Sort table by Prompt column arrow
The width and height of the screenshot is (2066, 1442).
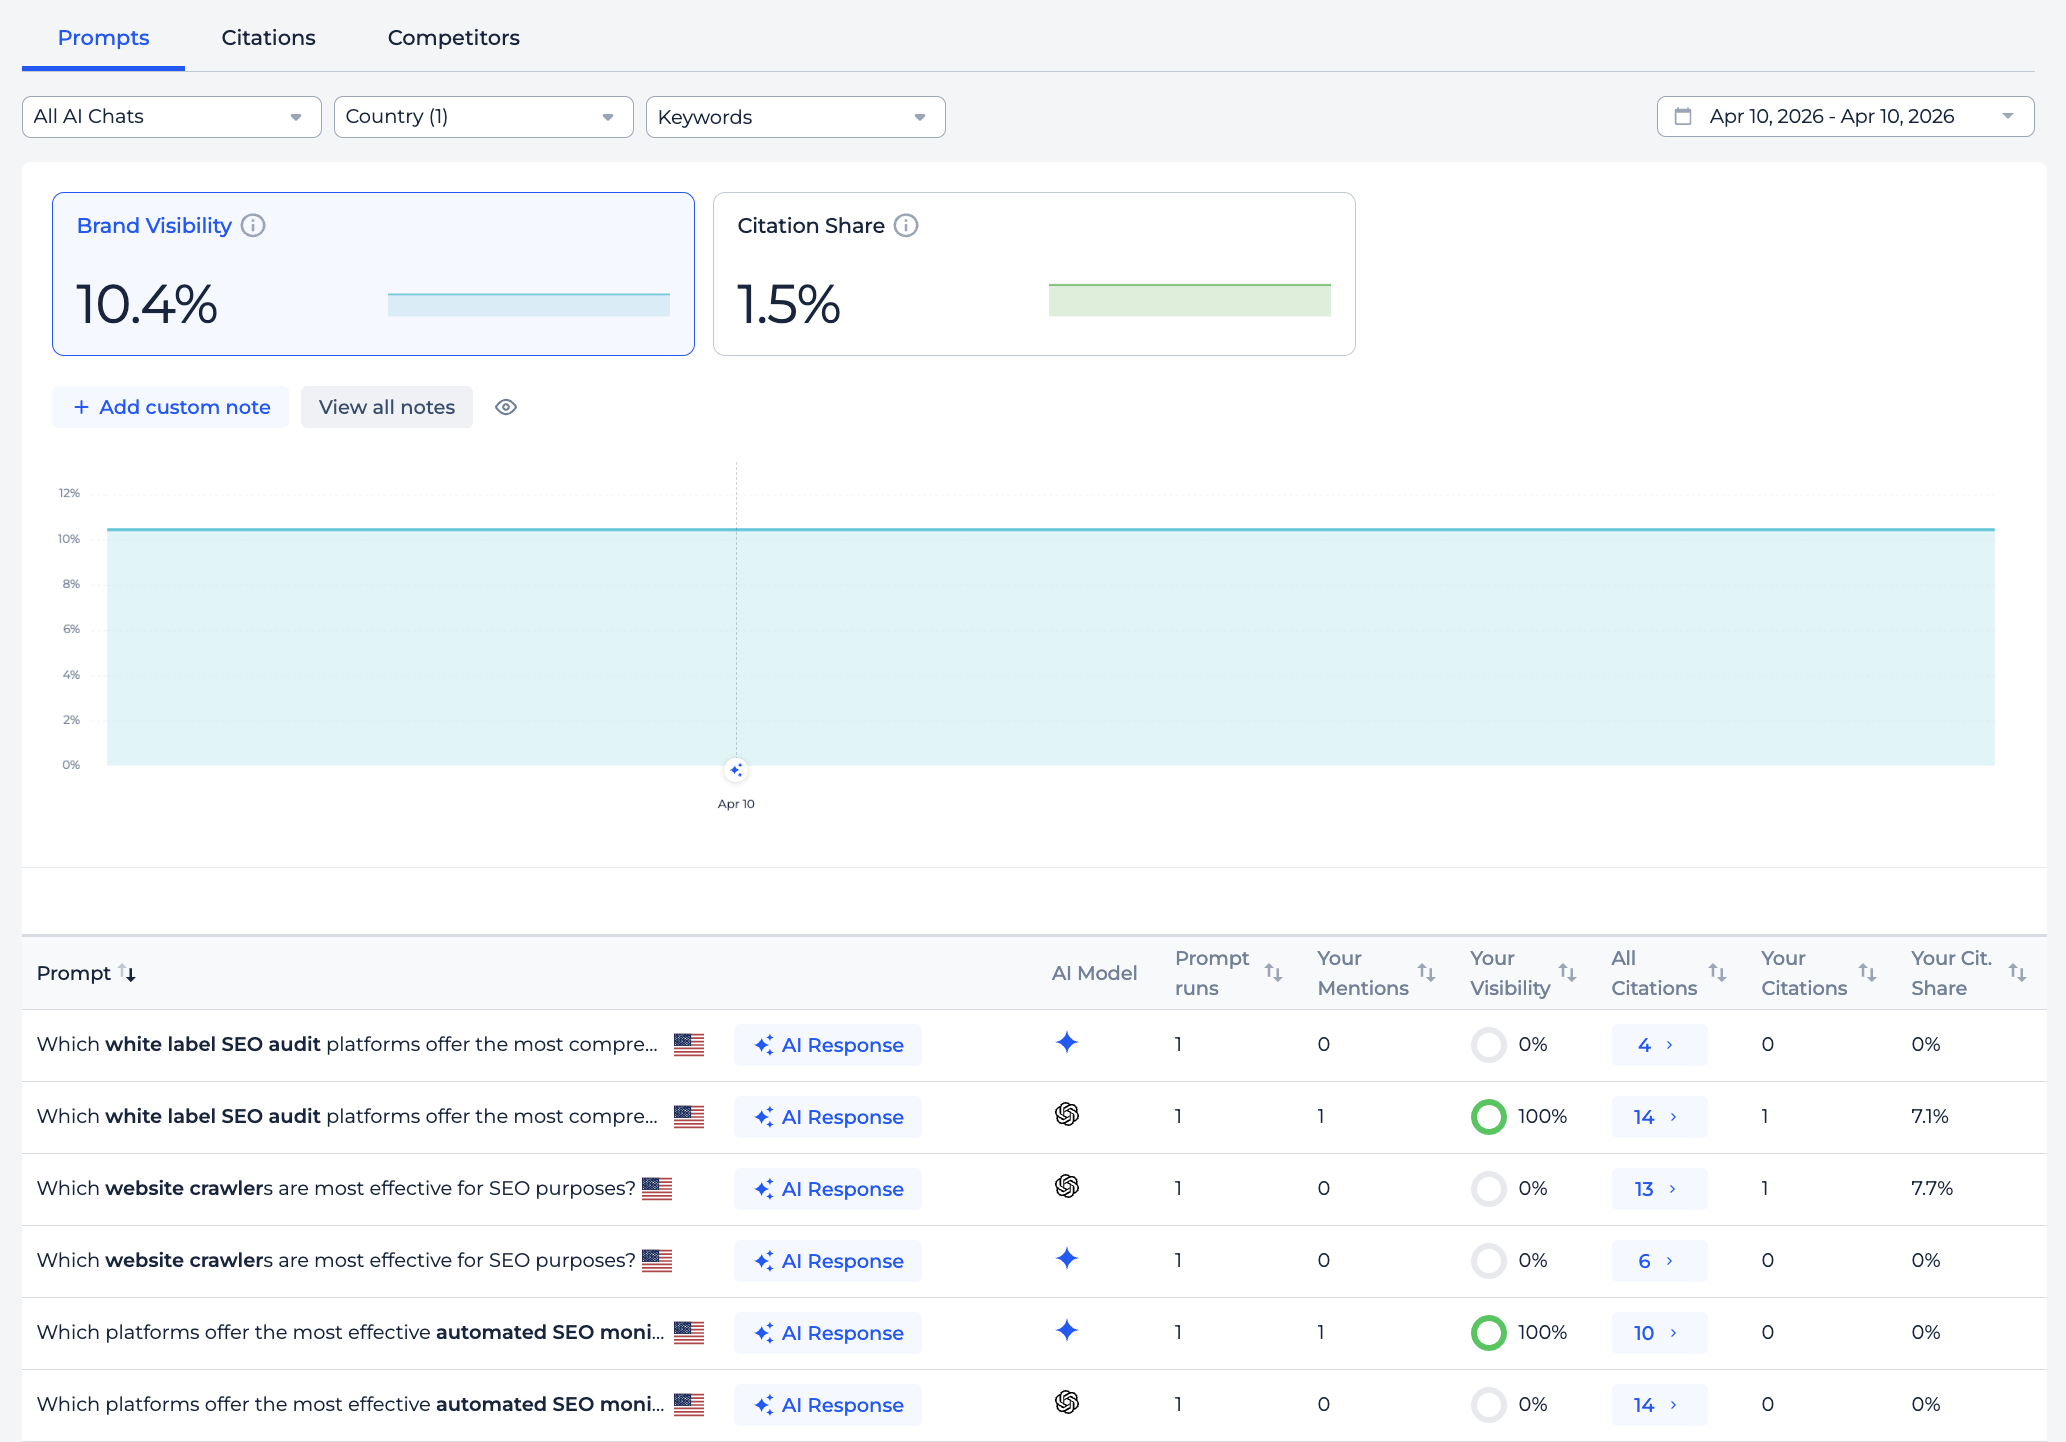[x=127, y=973]
